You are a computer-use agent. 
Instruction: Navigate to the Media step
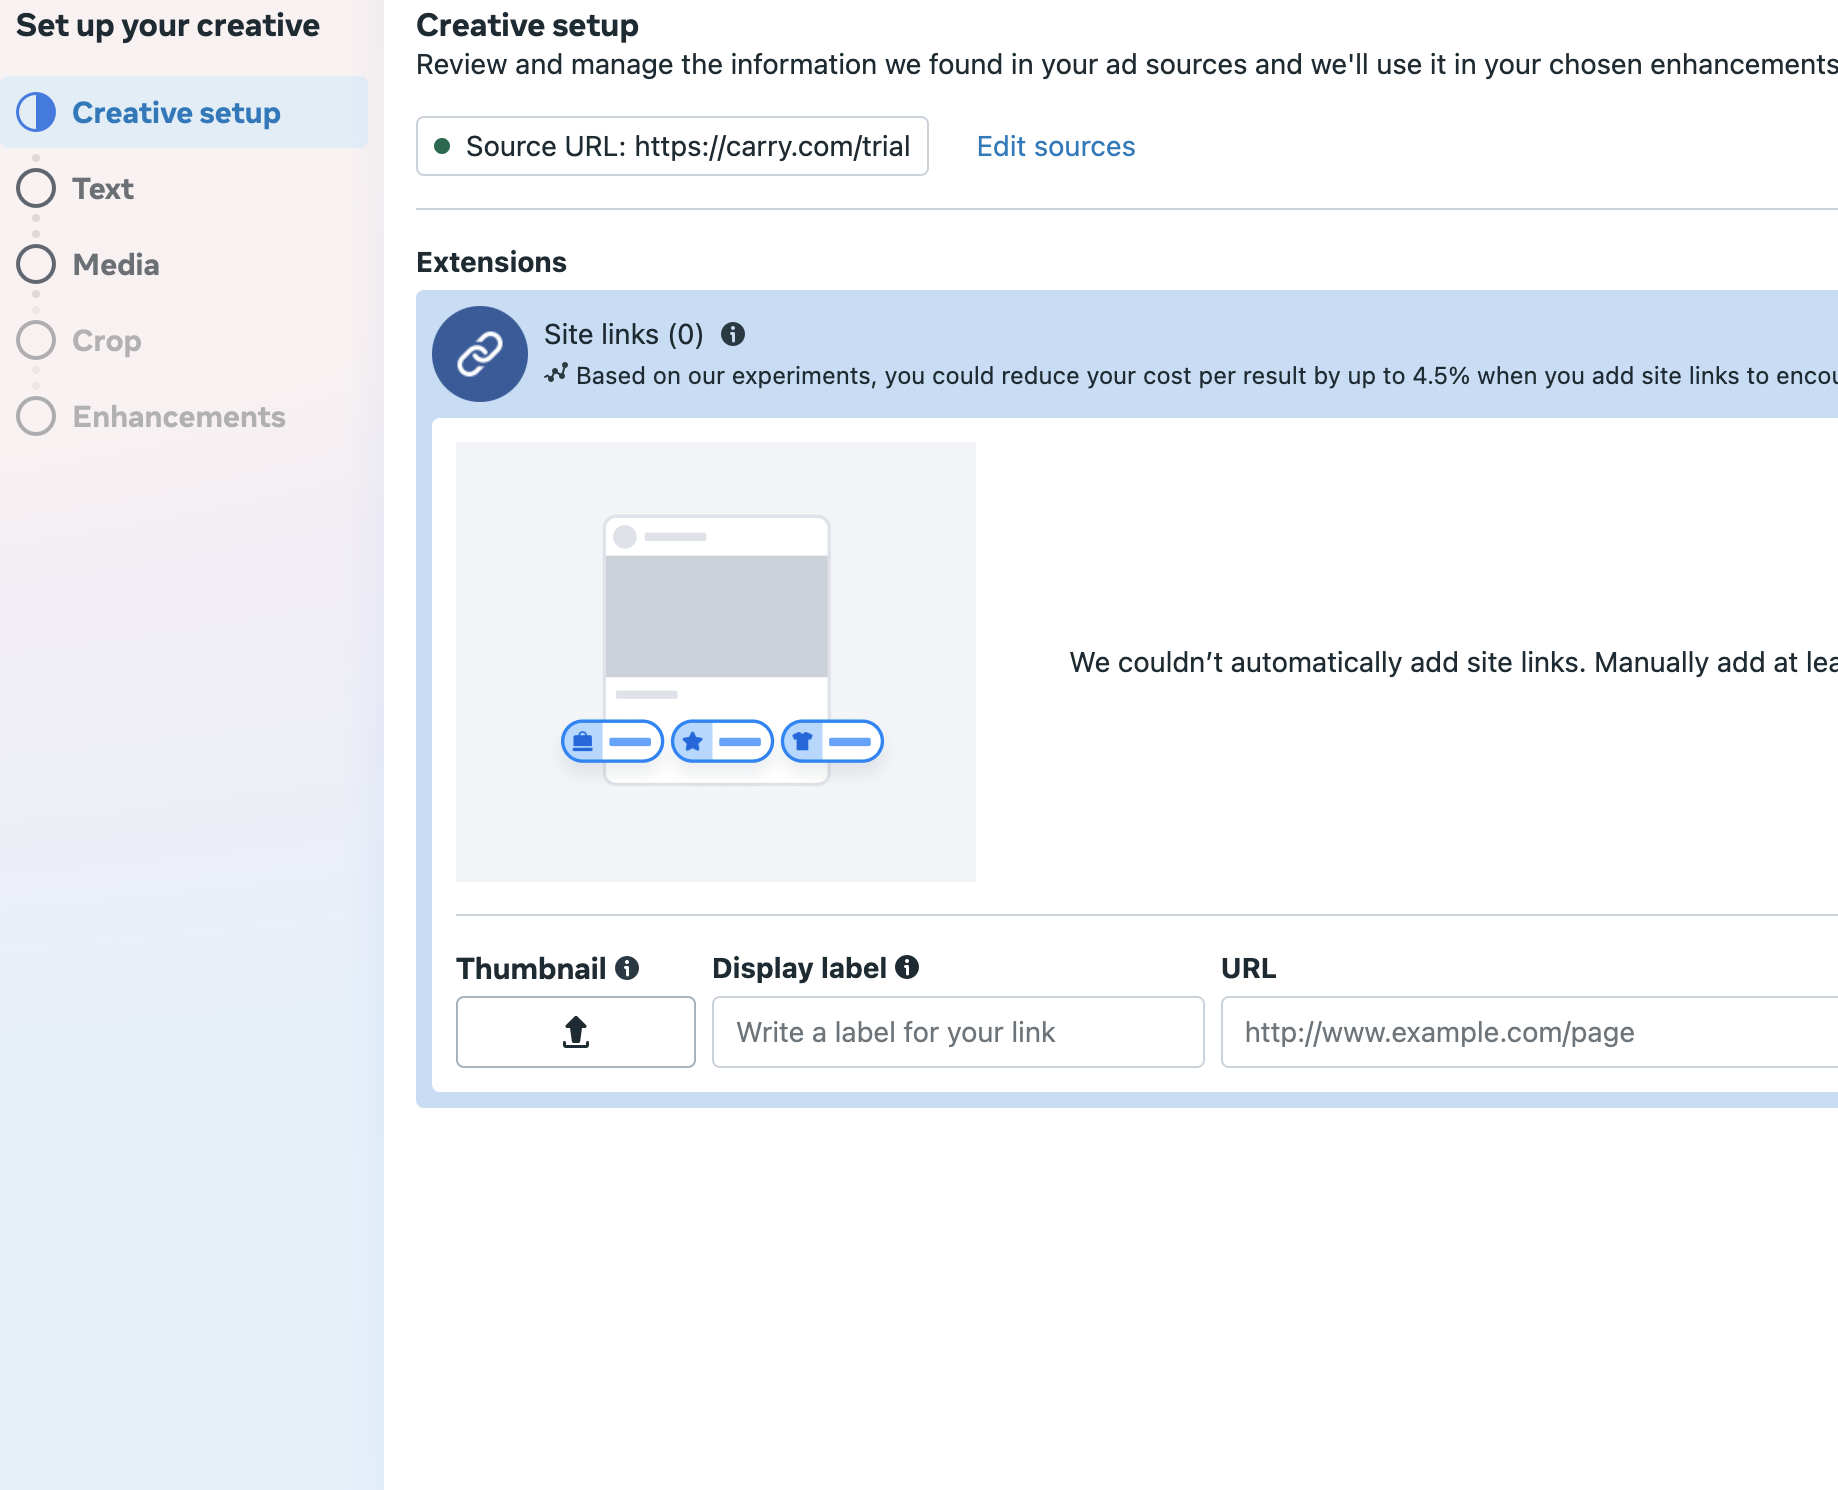pos(115,264)
